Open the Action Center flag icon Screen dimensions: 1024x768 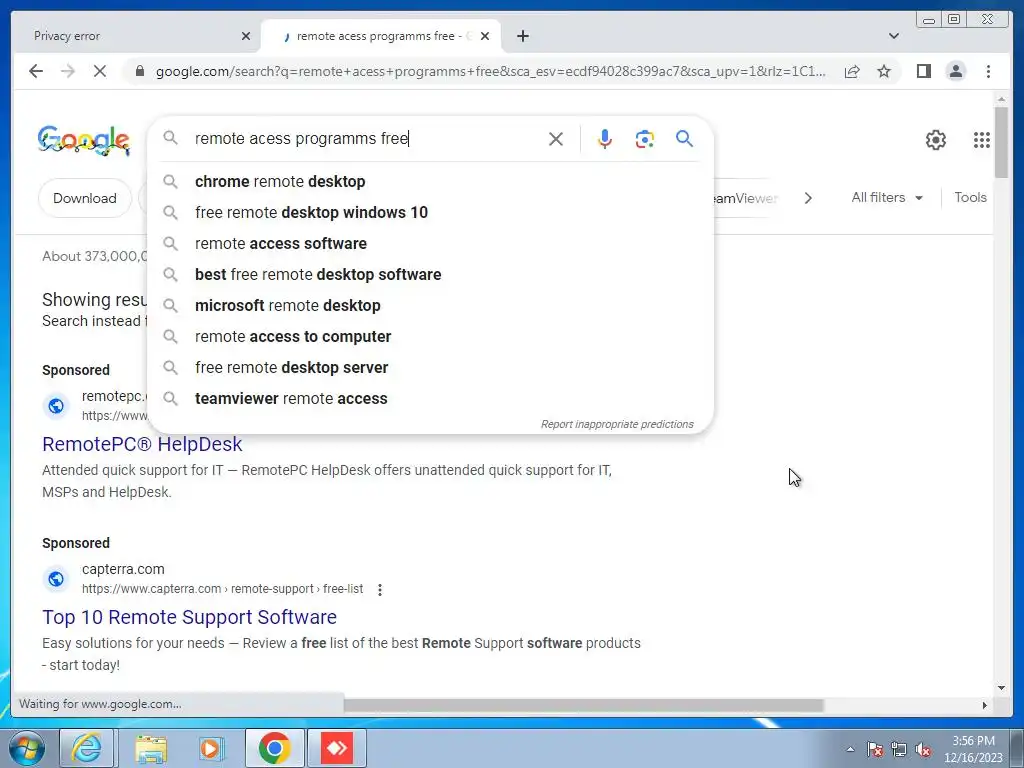[875, 749]
